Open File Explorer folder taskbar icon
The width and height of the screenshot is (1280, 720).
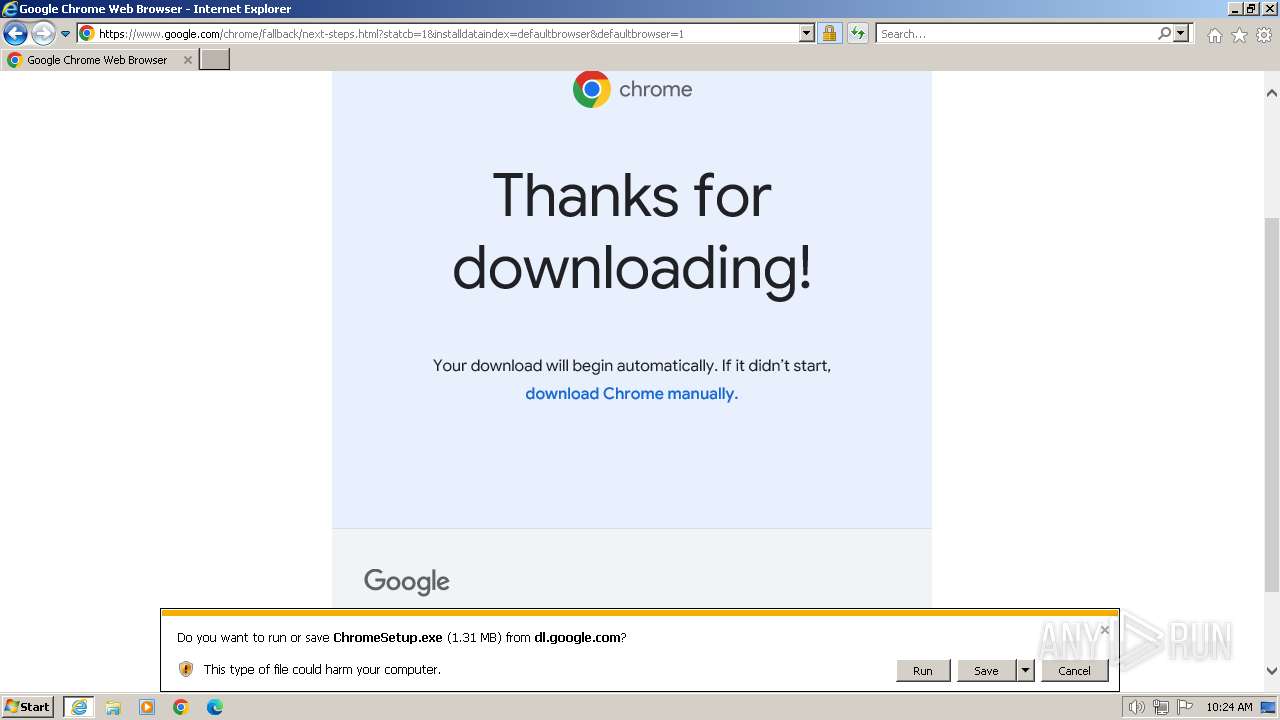pos(113,707)
